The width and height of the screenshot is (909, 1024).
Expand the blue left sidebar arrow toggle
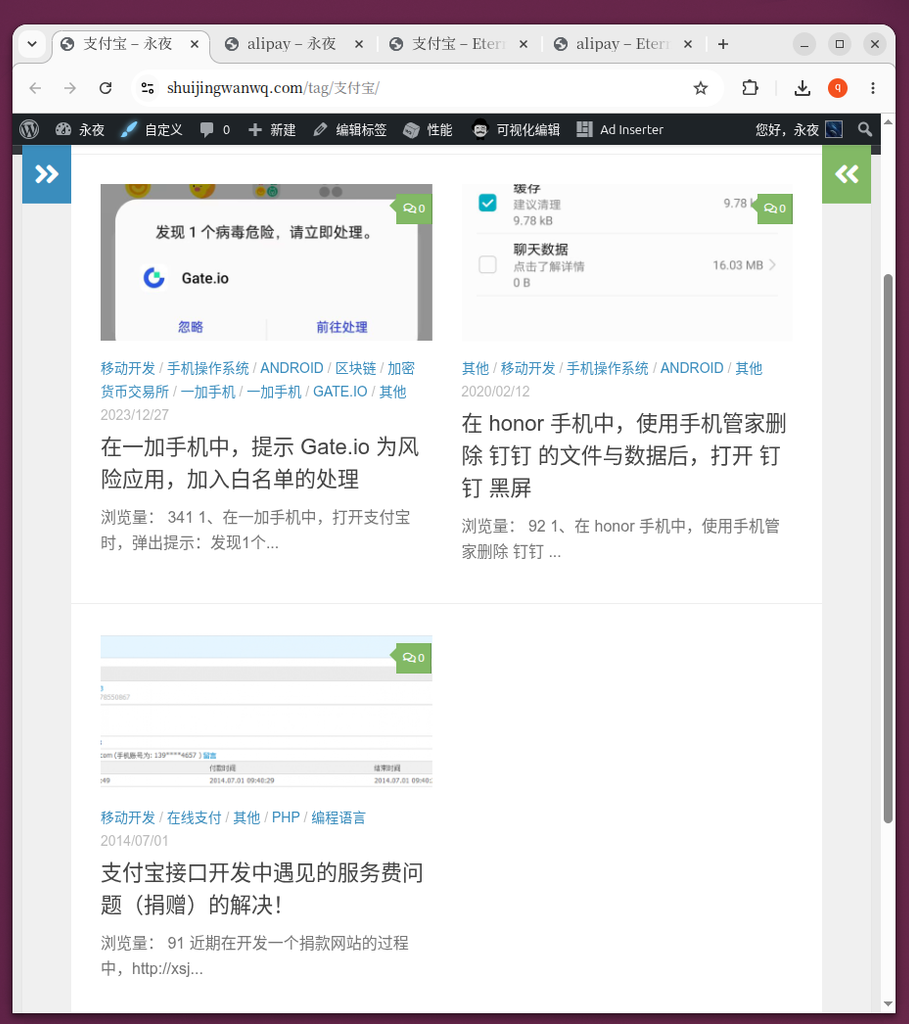pos(46,174)
